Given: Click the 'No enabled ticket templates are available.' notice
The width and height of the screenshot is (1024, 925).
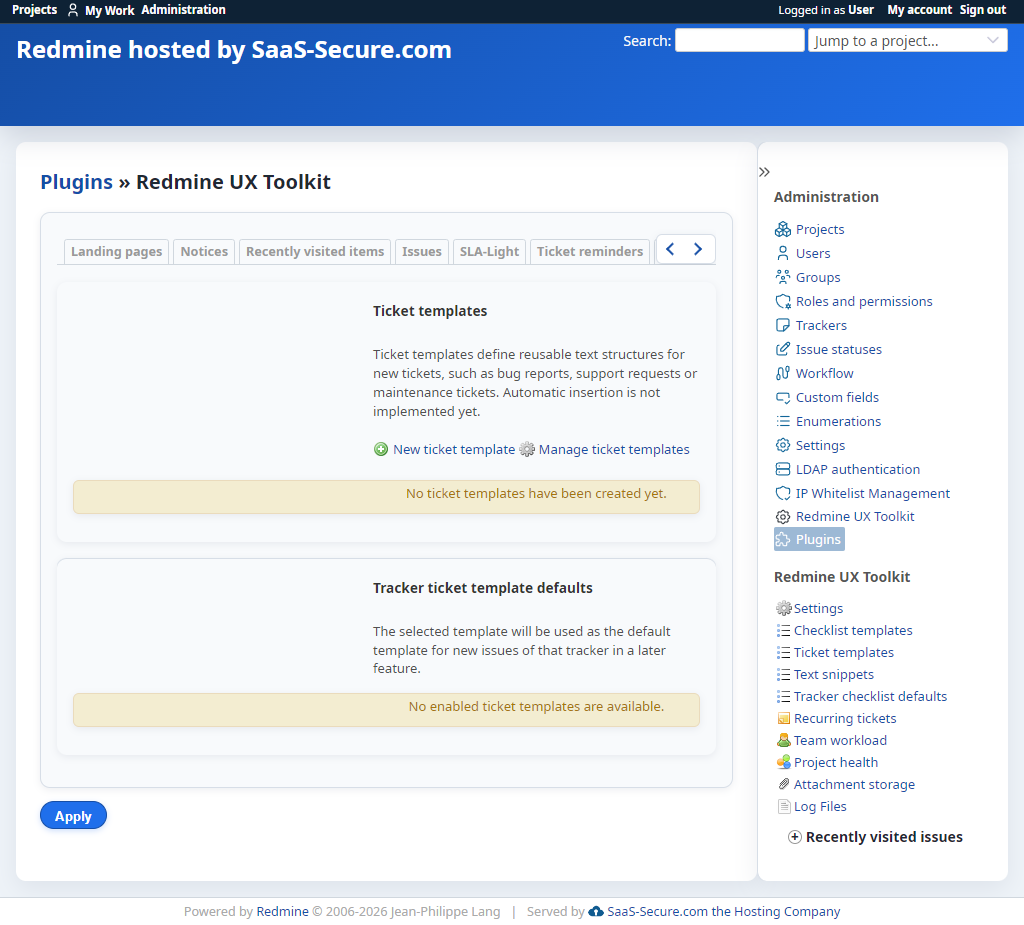Looking at the screenshot, I should [387, 710].
